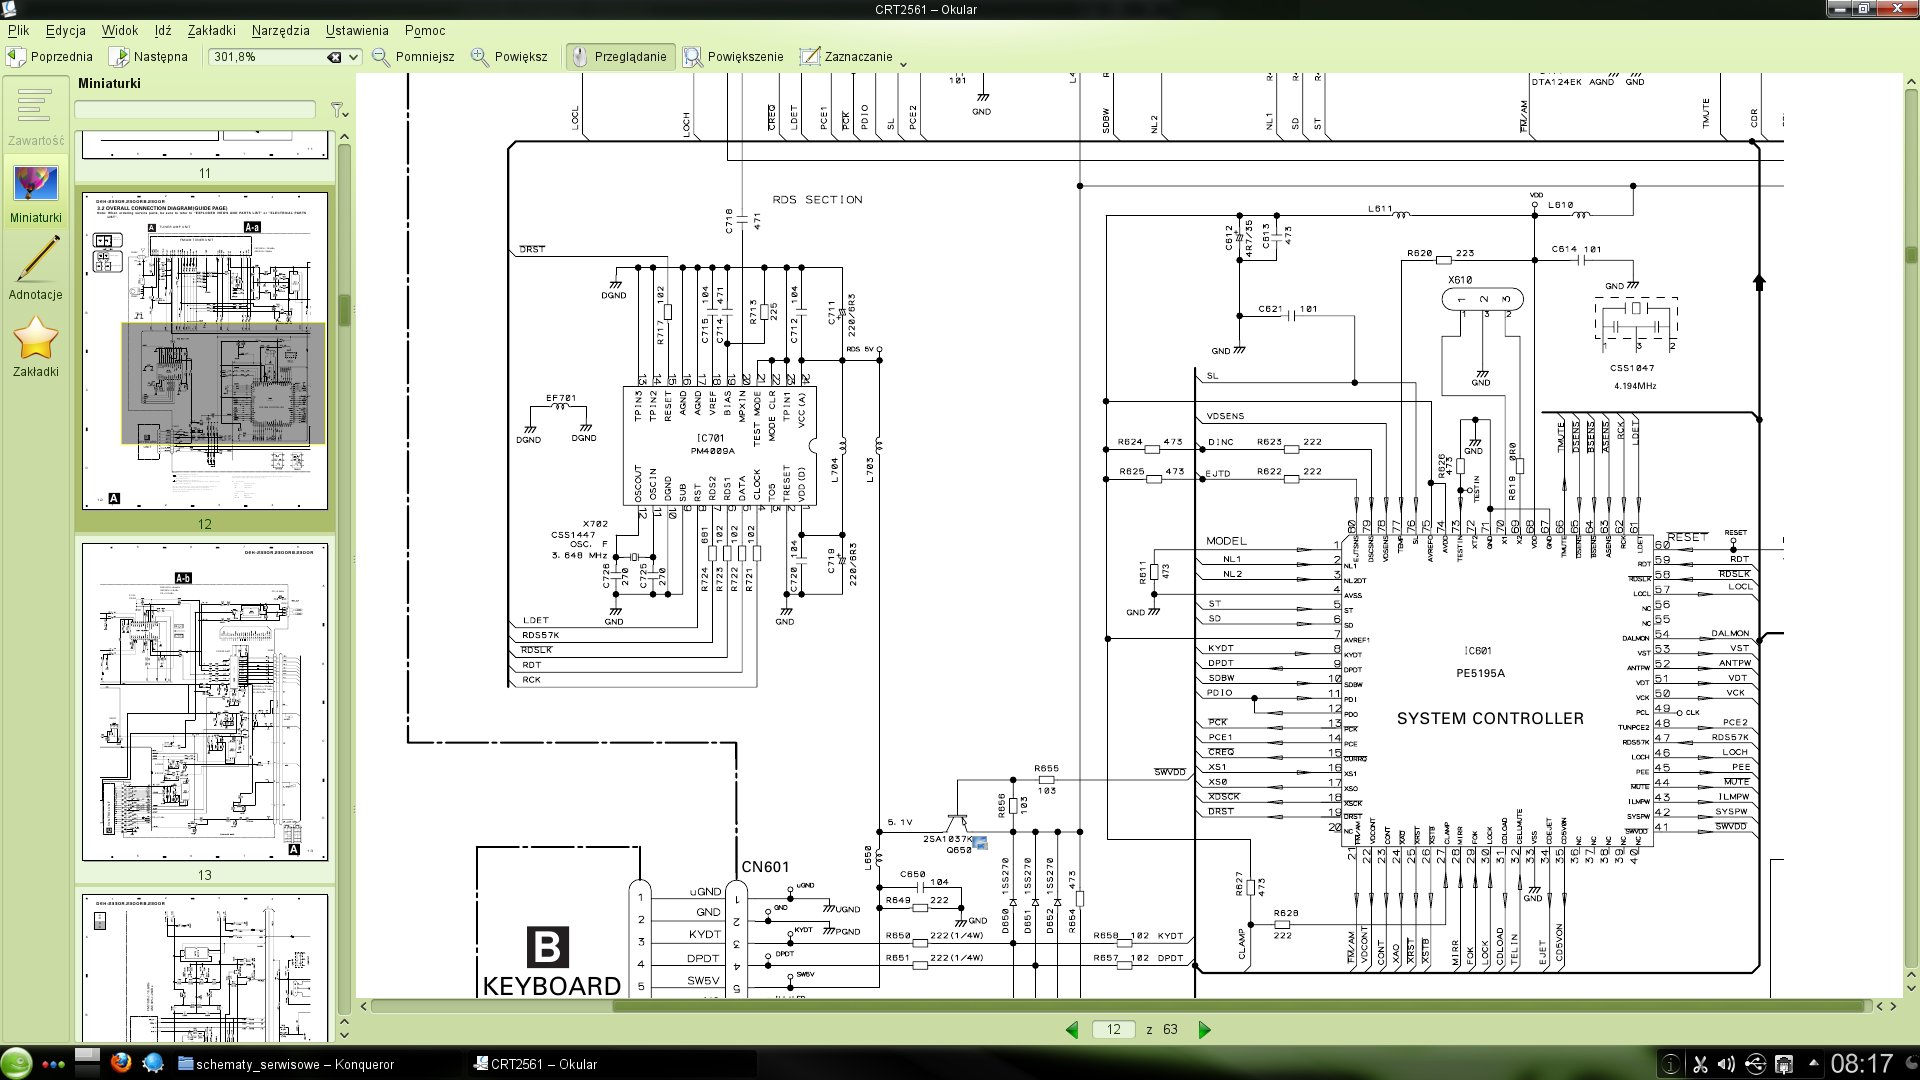Screen dimensions: 1920x1080
Task: Open the Idź menu
Action: [163, 30]
